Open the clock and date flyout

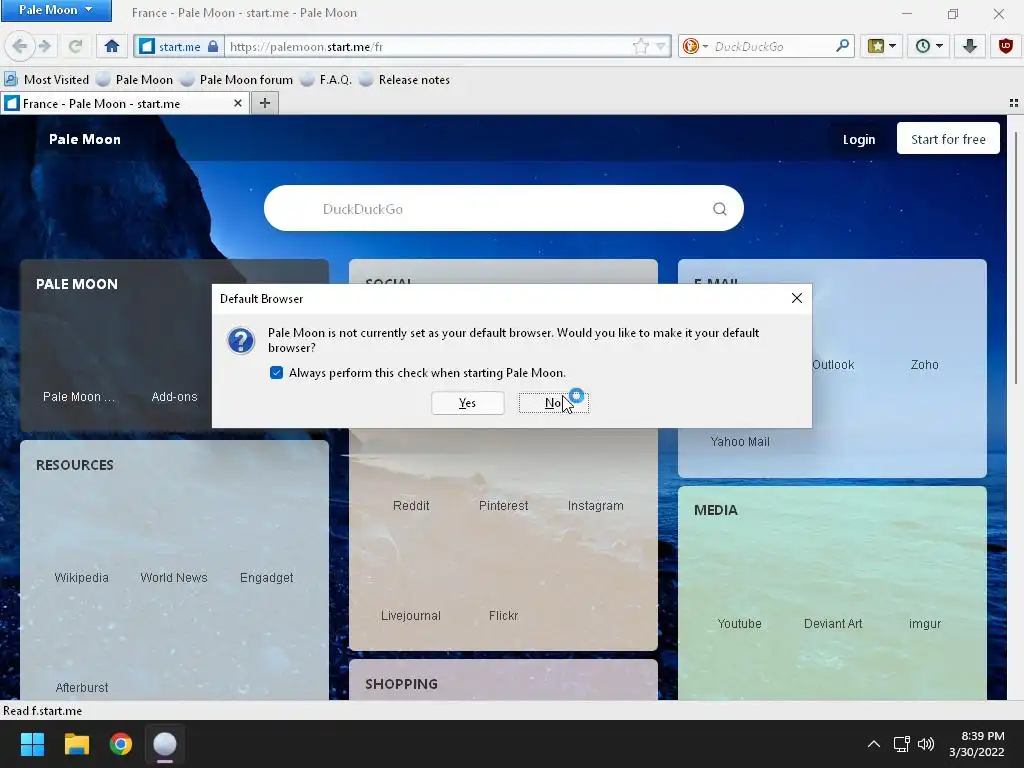(x=977, y=744)
